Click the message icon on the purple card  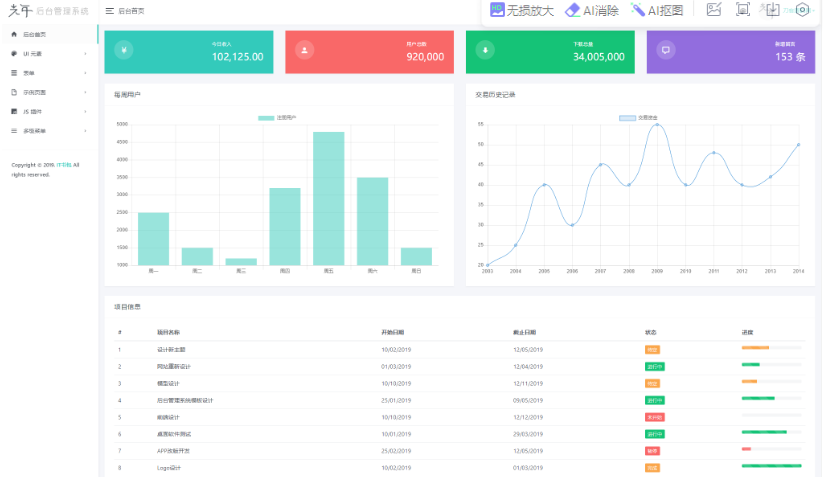pos(666,50)
